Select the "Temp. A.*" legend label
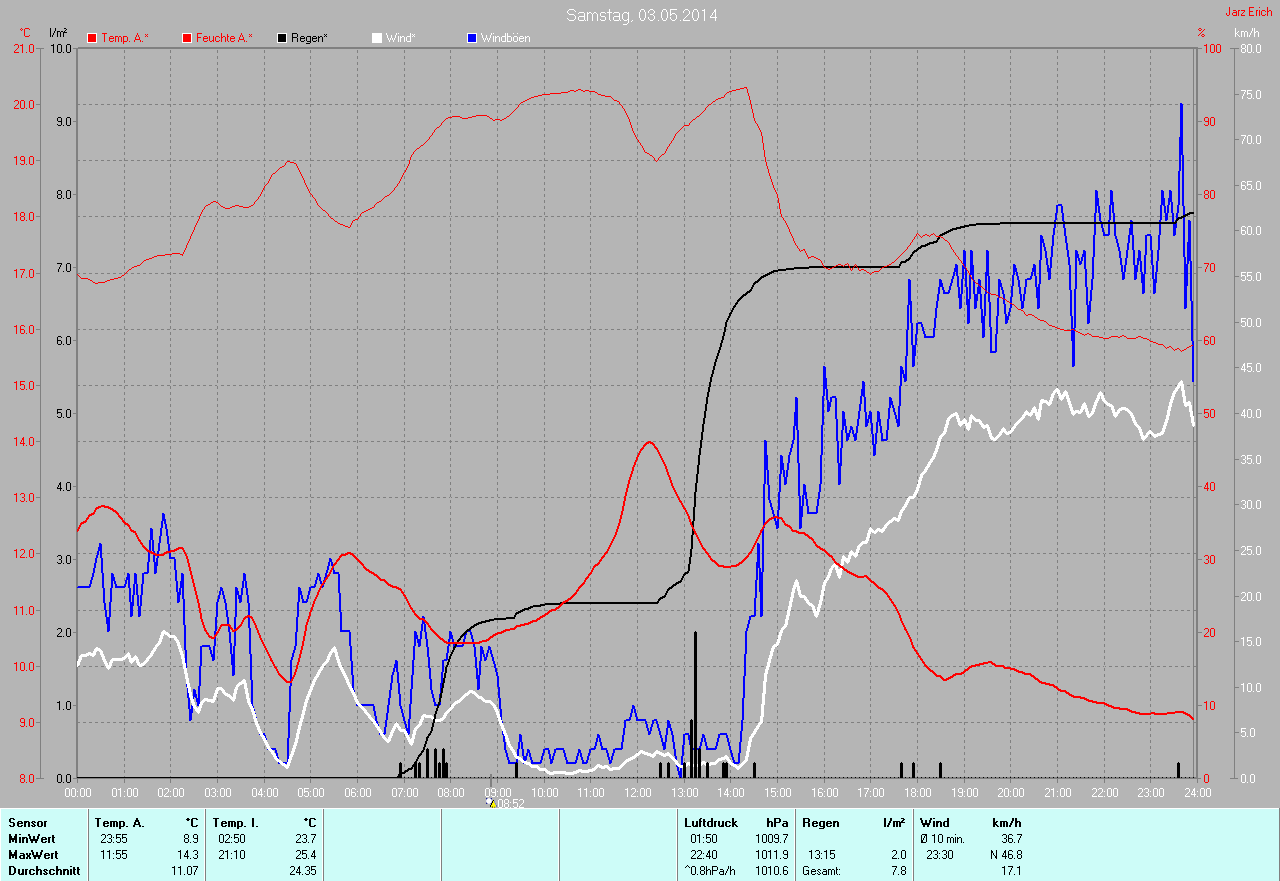Screen dimensions: 1280x881 (125, 38)
